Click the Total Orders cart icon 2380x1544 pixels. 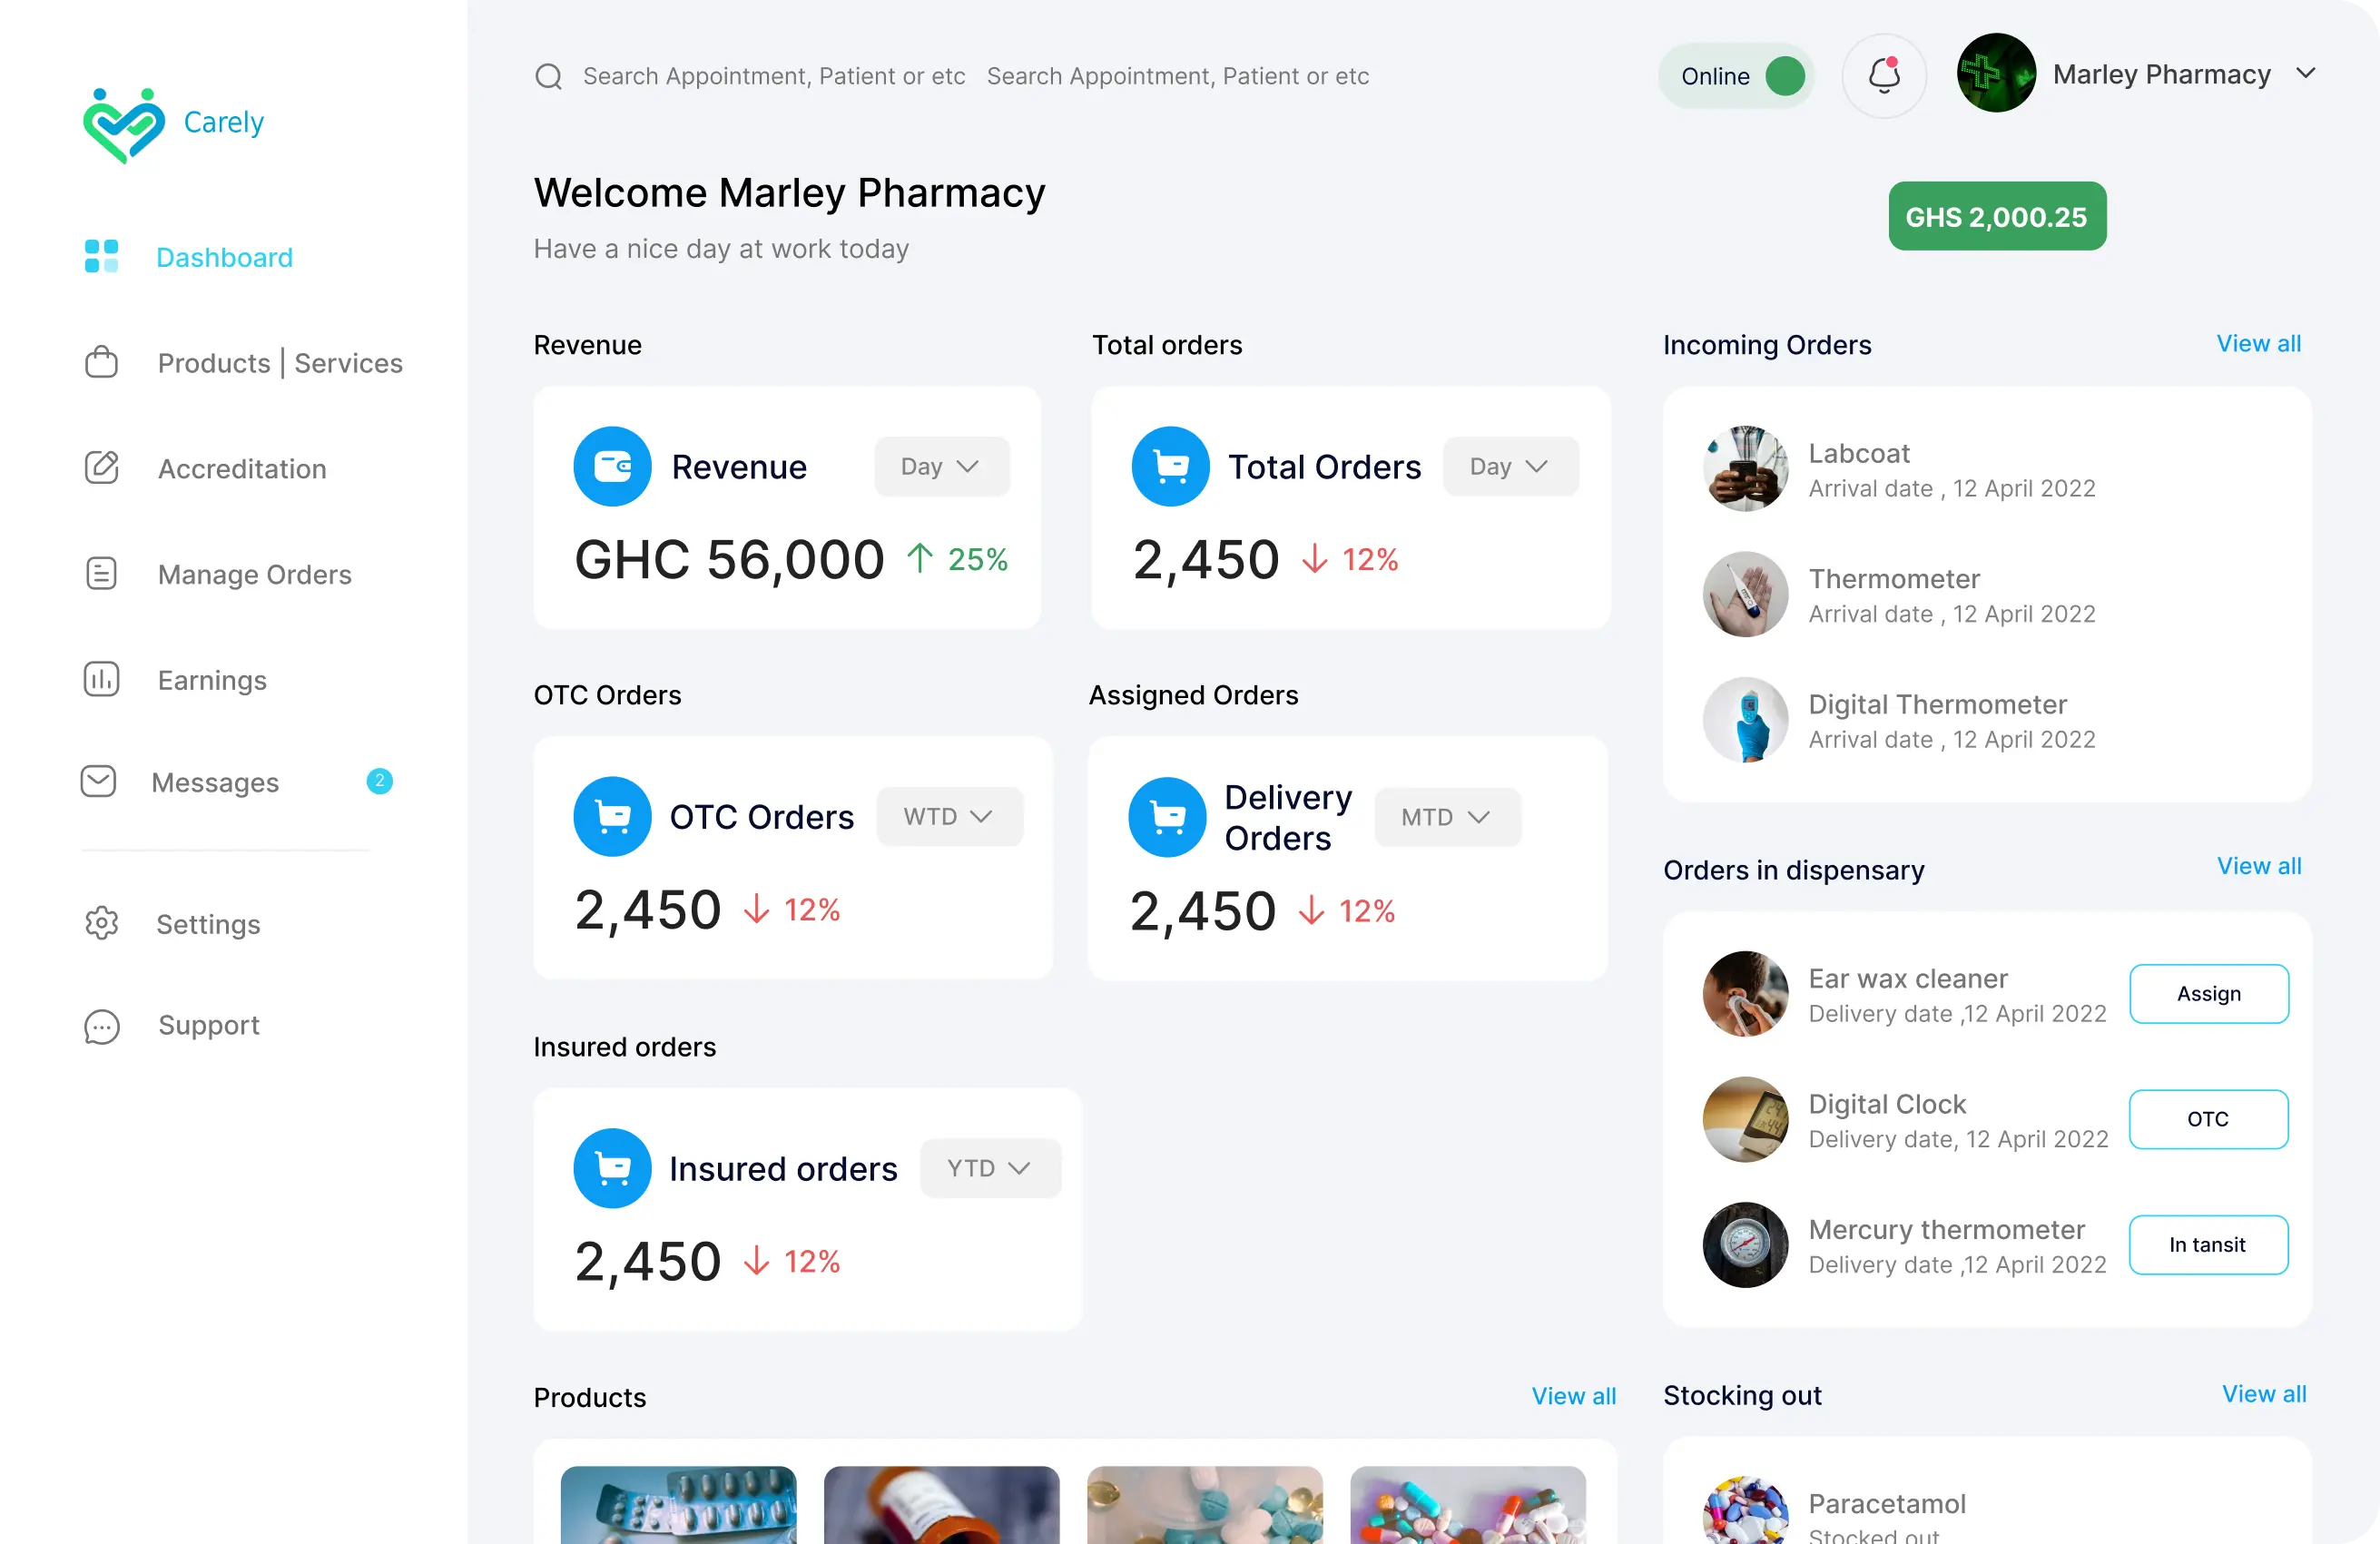point(1170,466)
